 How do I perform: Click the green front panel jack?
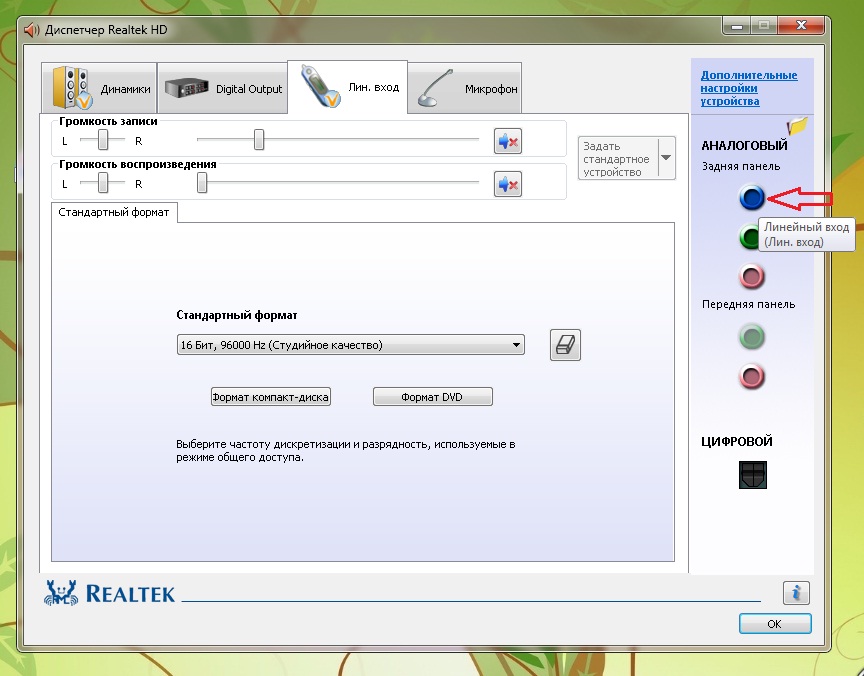coord(752,337)
